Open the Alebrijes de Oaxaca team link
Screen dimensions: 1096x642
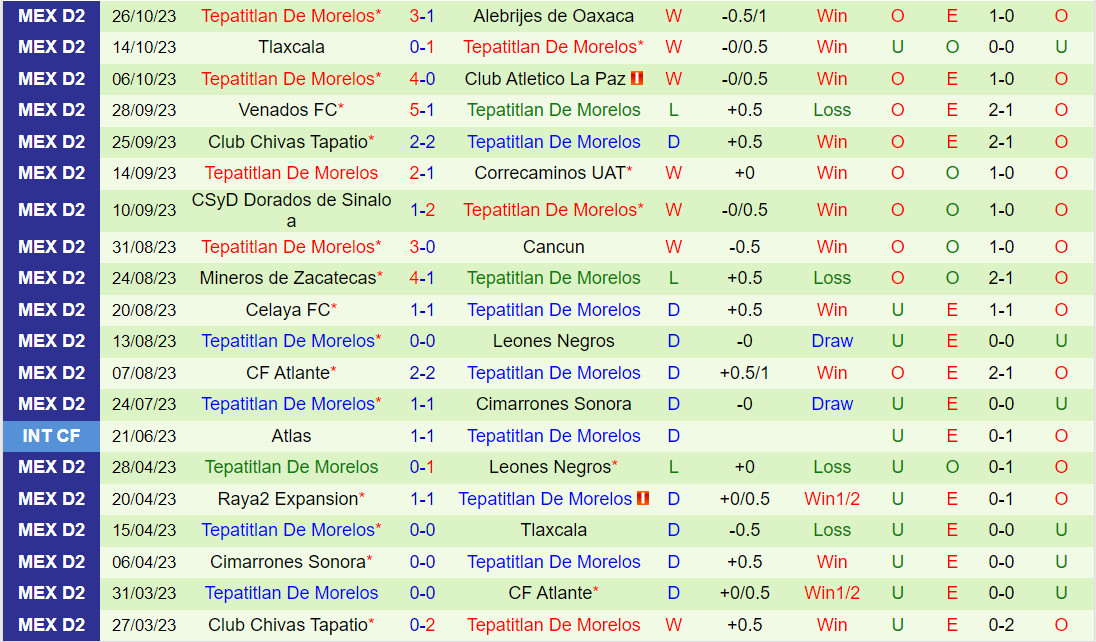[553, 16]
